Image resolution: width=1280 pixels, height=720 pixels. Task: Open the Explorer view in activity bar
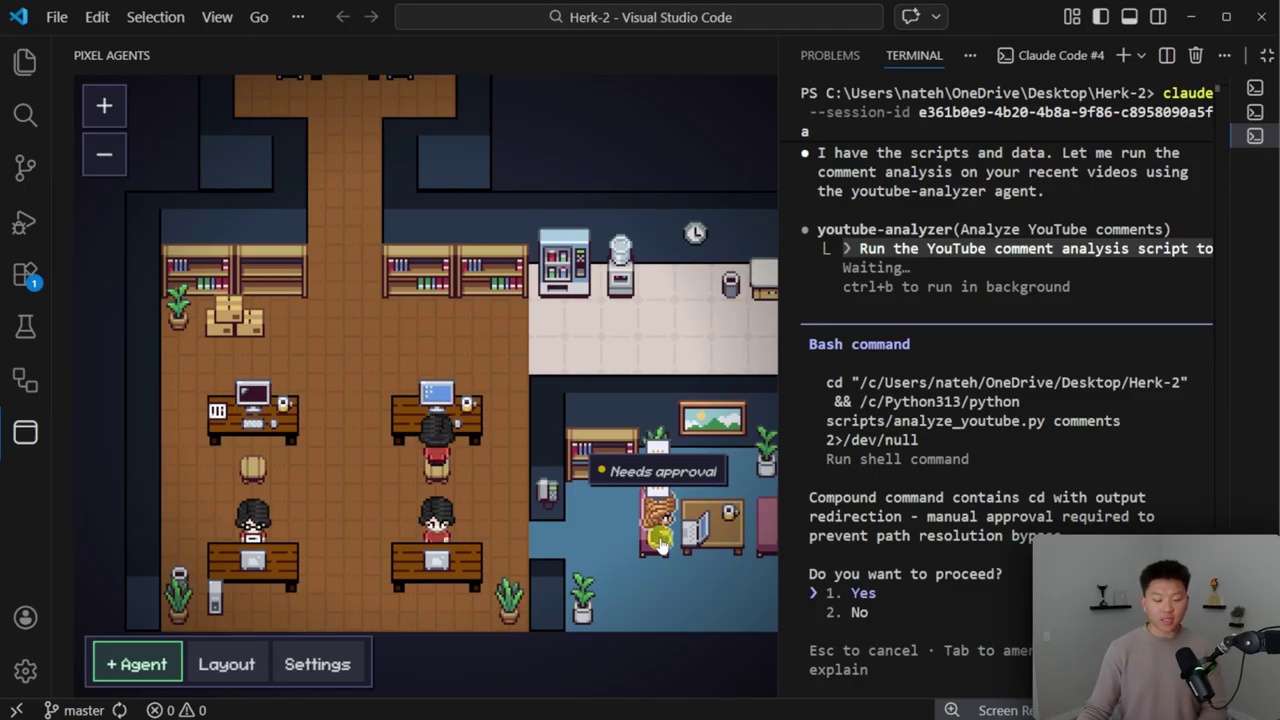(x=25, y=62)
